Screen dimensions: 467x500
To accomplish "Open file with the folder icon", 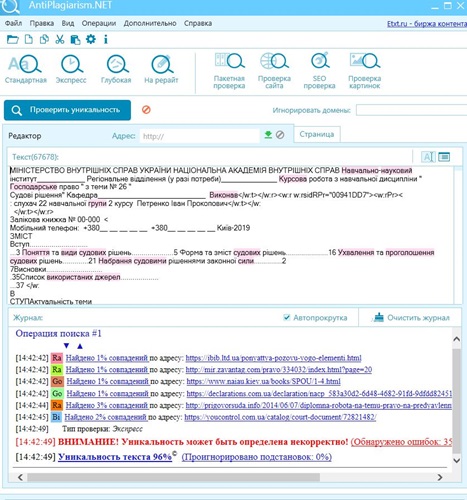I will coord(13,40).
